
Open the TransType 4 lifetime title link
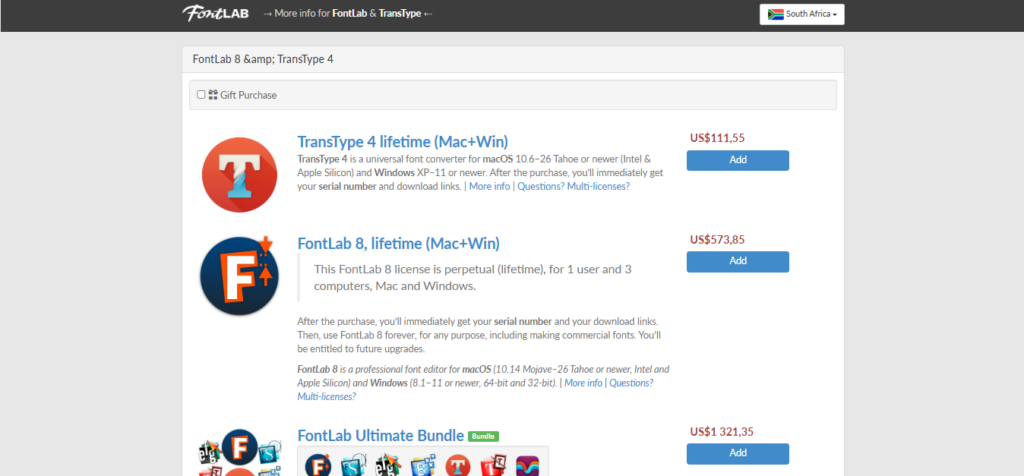point(402,141)
